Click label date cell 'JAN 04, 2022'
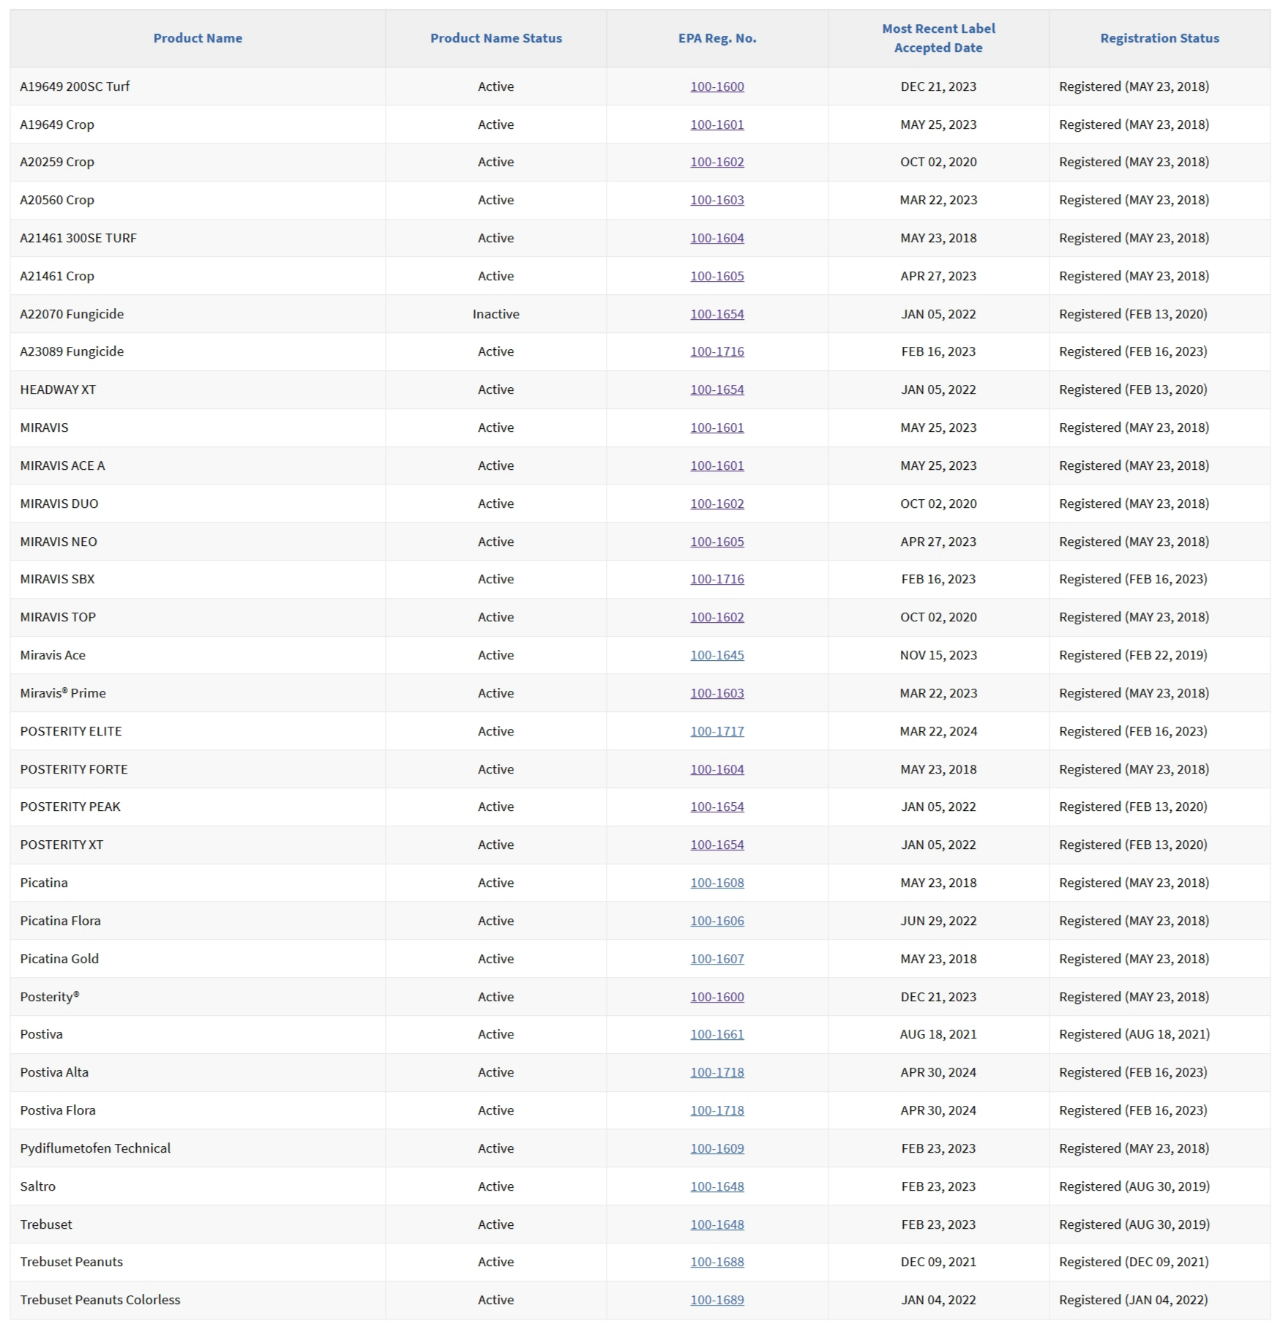This screenshot has height=1331, width=1280. pos(938,1300)
